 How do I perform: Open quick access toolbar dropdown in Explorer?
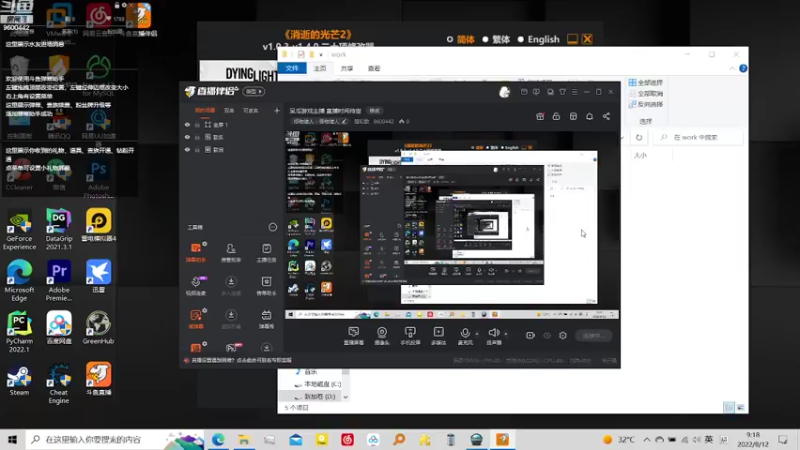point(321,55)
